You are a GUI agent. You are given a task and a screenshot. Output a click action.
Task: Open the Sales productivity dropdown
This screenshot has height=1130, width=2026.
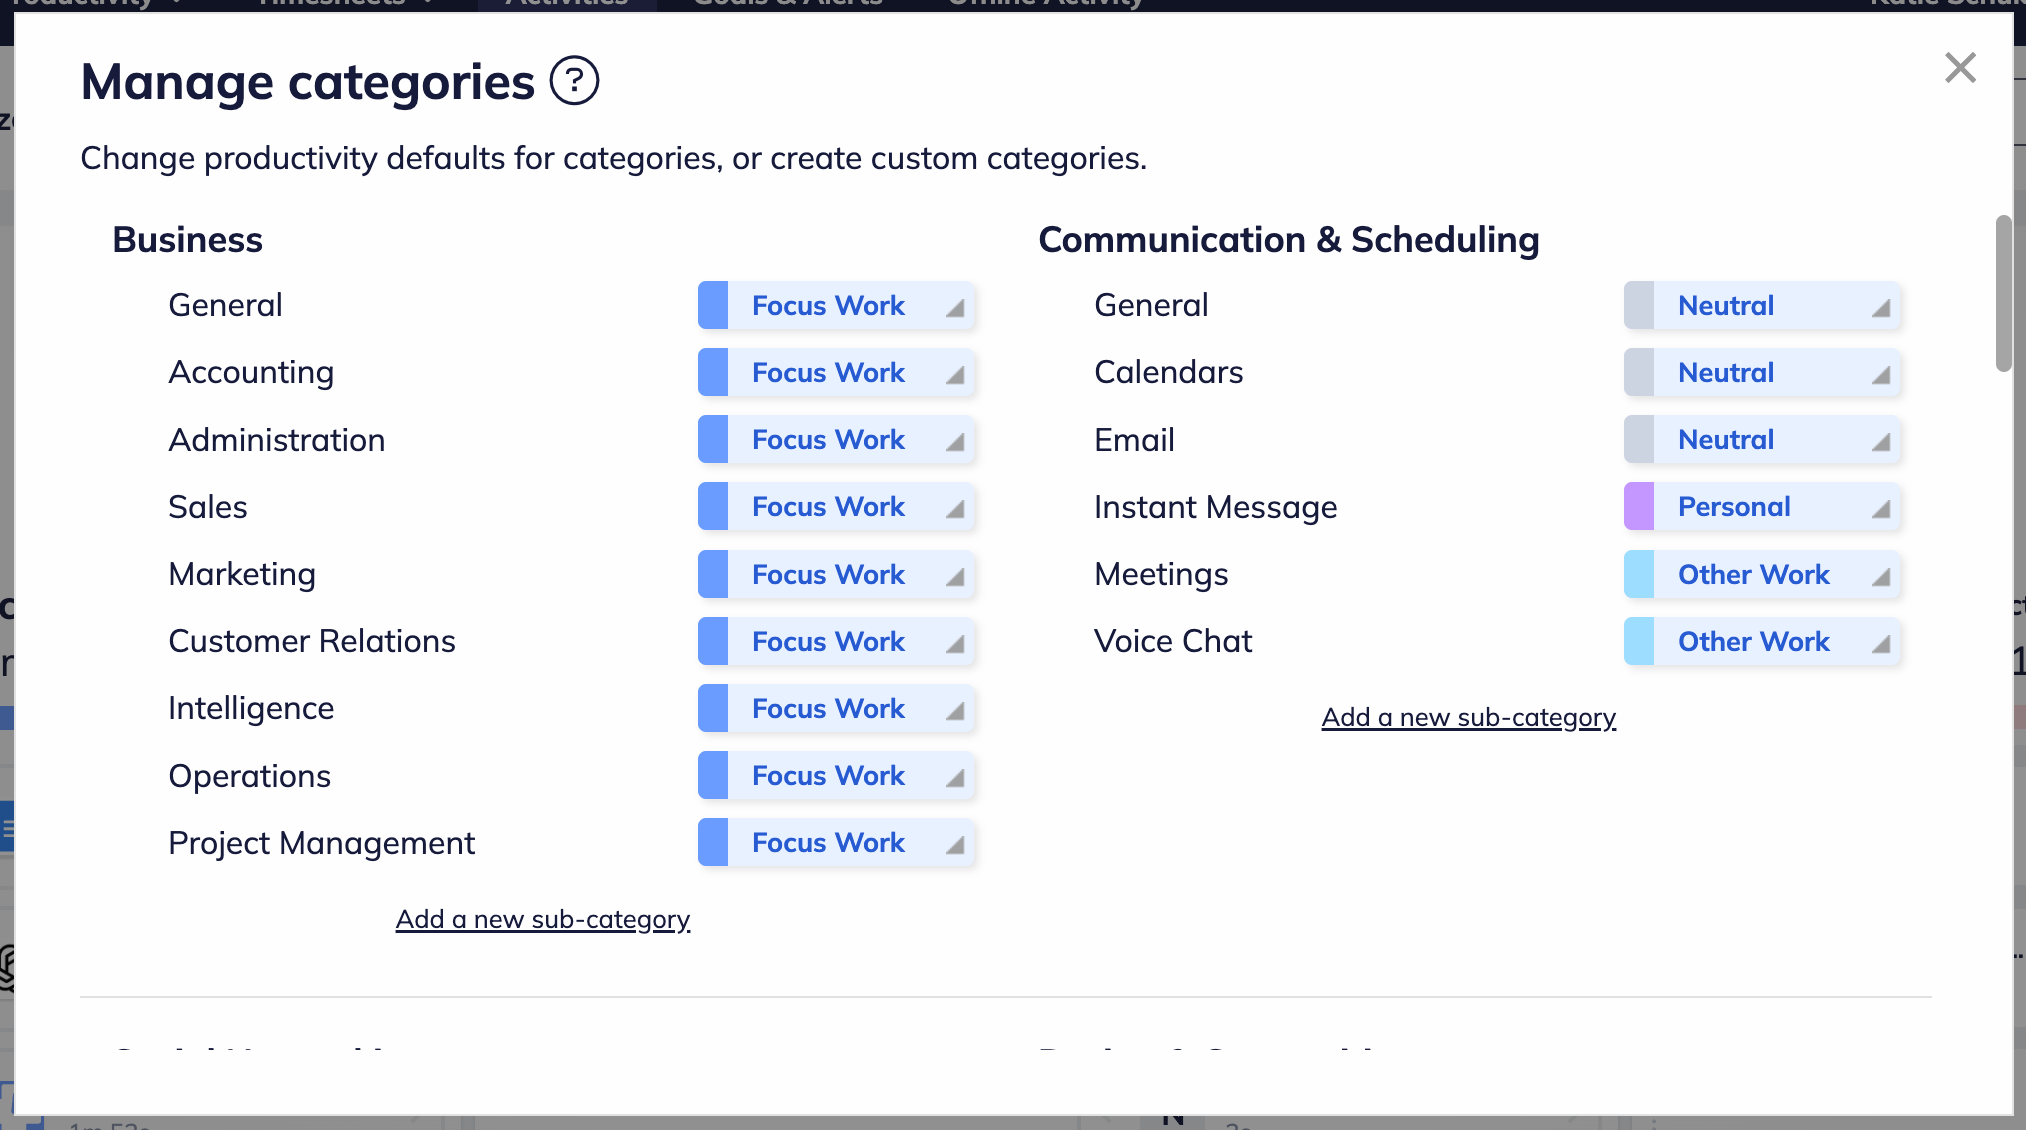[x=836, y=507]
